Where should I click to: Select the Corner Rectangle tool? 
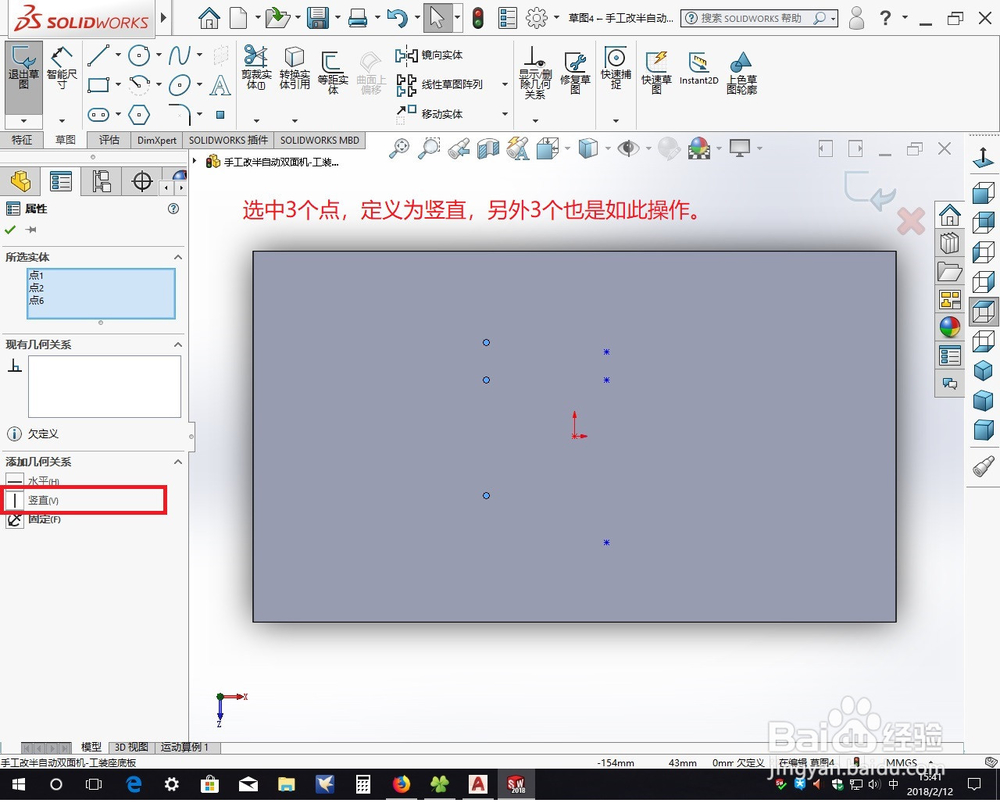[x=98, y=85]
